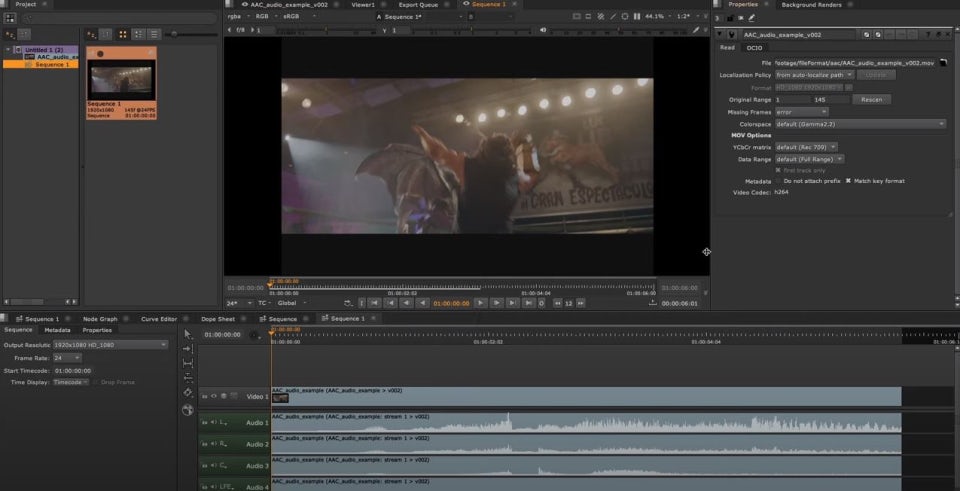The image size is (960, 491).
Task: Open the Output Resolution dropdown
Action: click(110, 345)
